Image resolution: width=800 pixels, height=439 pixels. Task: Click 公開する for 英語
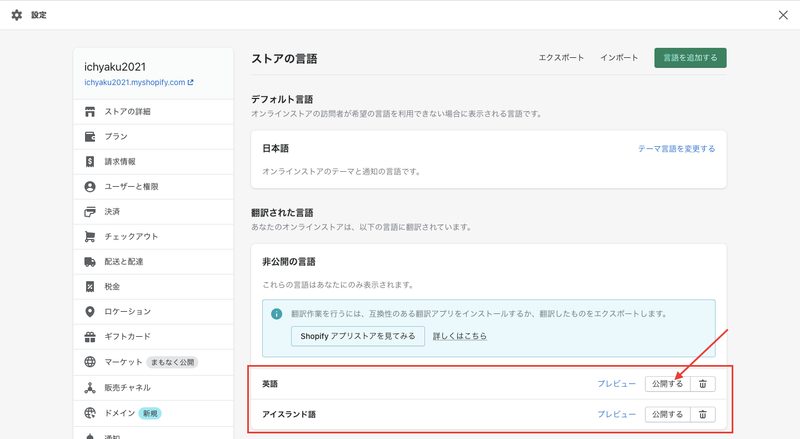pyautogui.click(x=667, y=384)
